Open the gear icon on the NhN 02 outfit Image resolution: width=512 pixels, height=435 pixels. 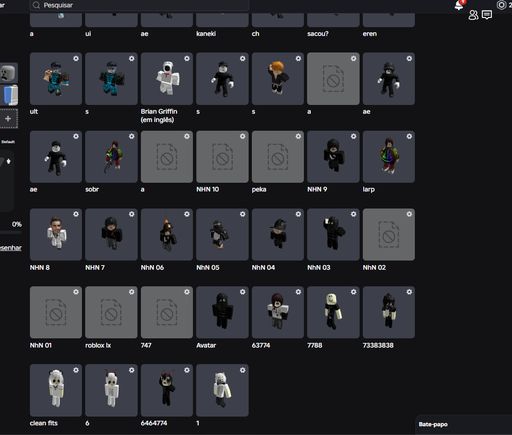coord(409,214)
